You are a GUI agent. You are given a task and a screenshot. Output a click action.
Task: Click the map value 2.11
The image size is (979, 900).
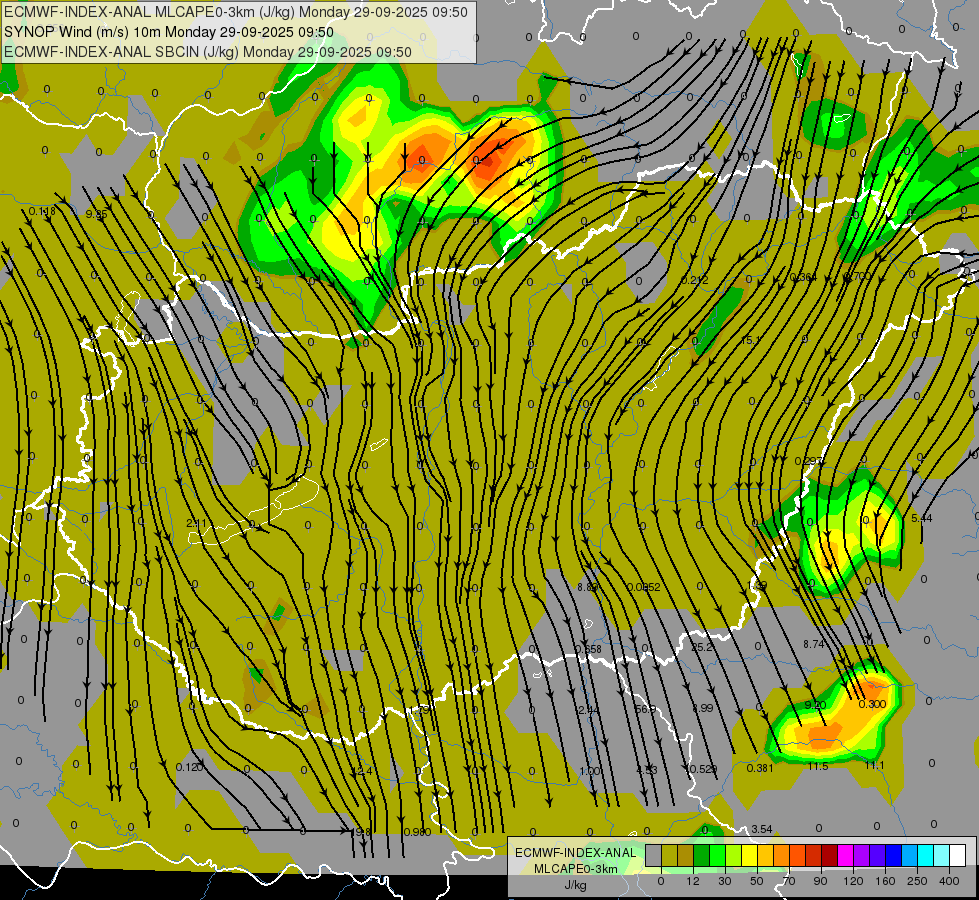(x=197, y=523)
